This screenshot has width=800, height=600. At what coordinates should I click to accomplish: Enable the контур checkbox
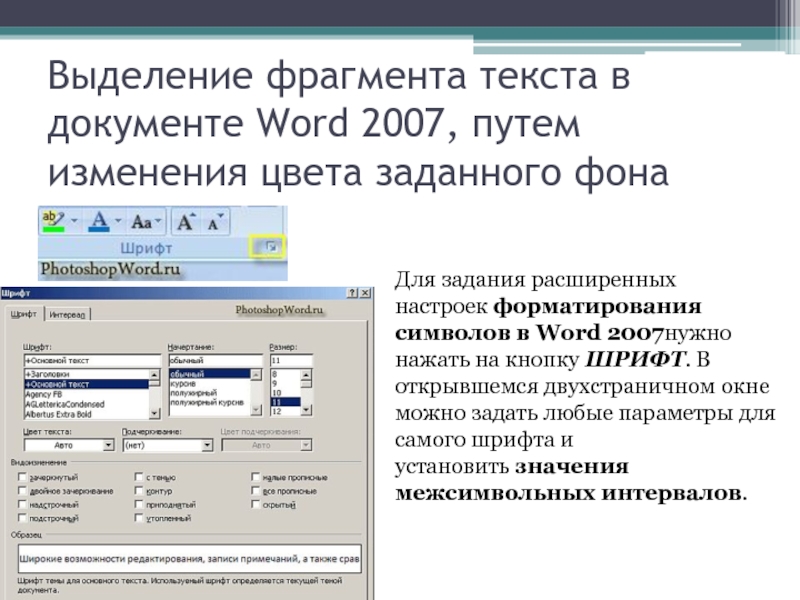coord(138,491)
